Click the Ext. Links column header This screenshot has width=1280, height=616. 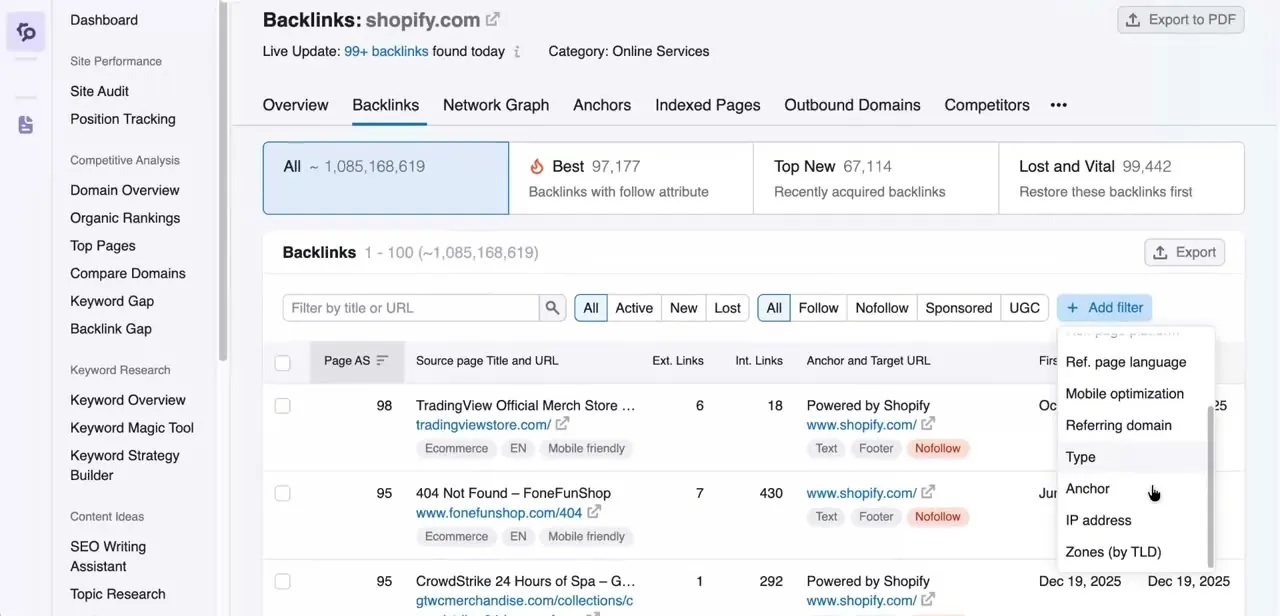tap(678, 361)
